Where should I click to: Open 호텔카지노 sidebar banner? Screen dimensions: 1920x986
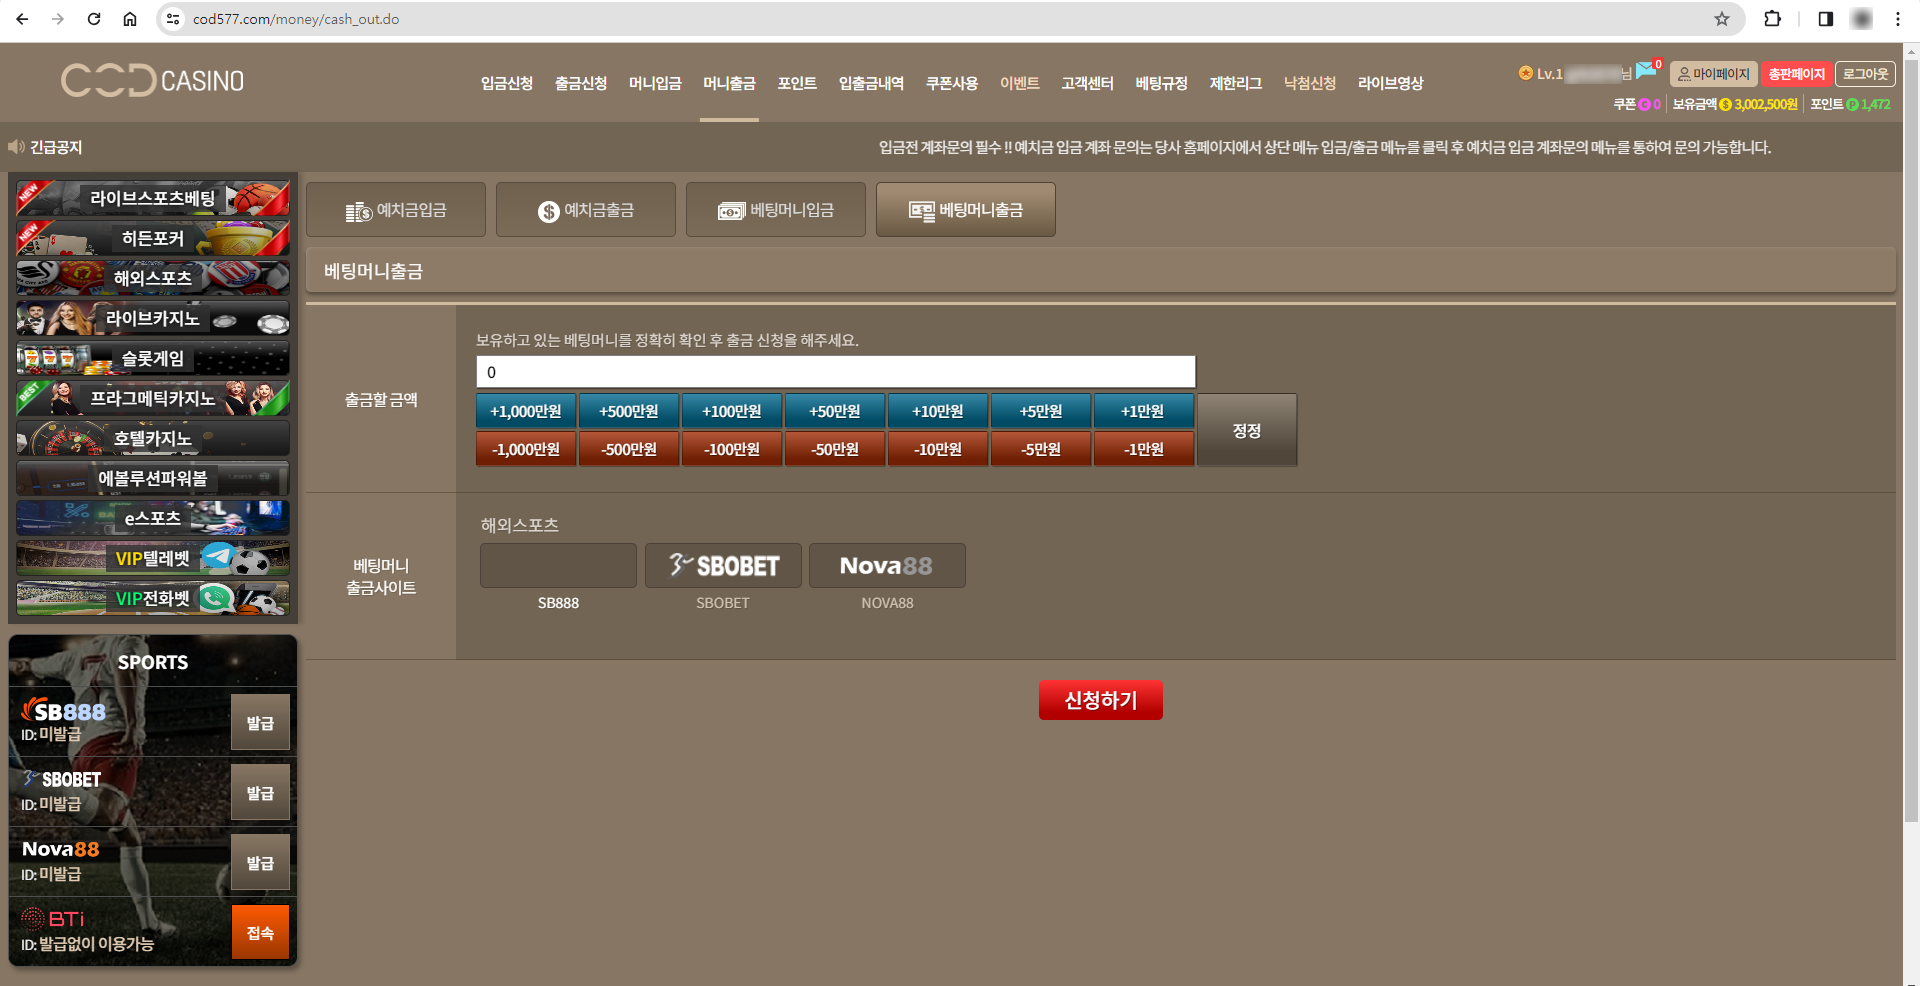(153, 438)
